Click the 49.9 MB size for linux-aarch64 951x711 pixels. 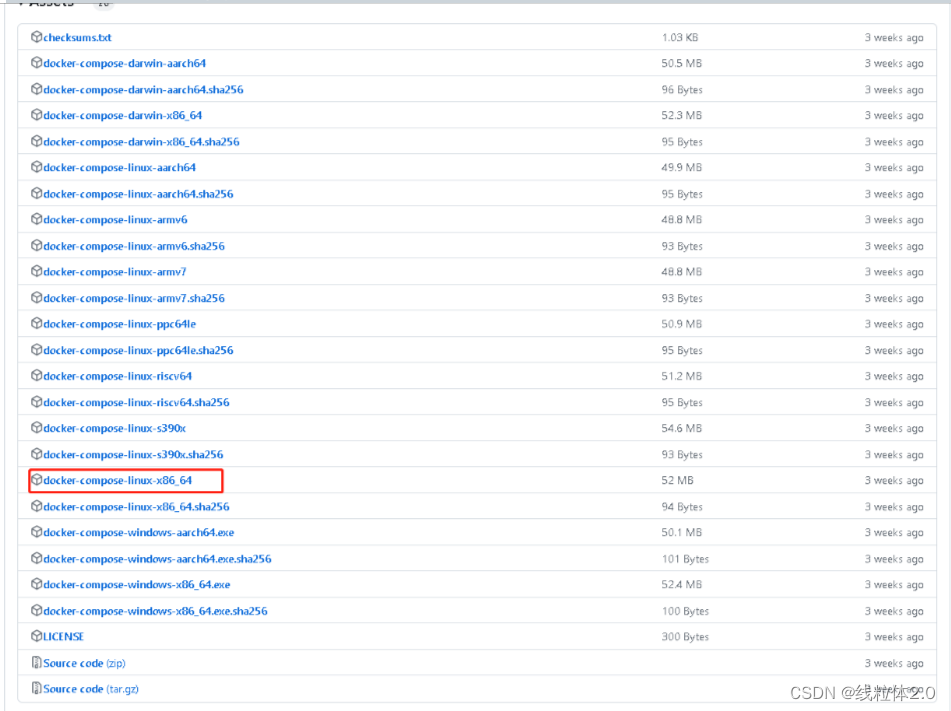[682, 167]
